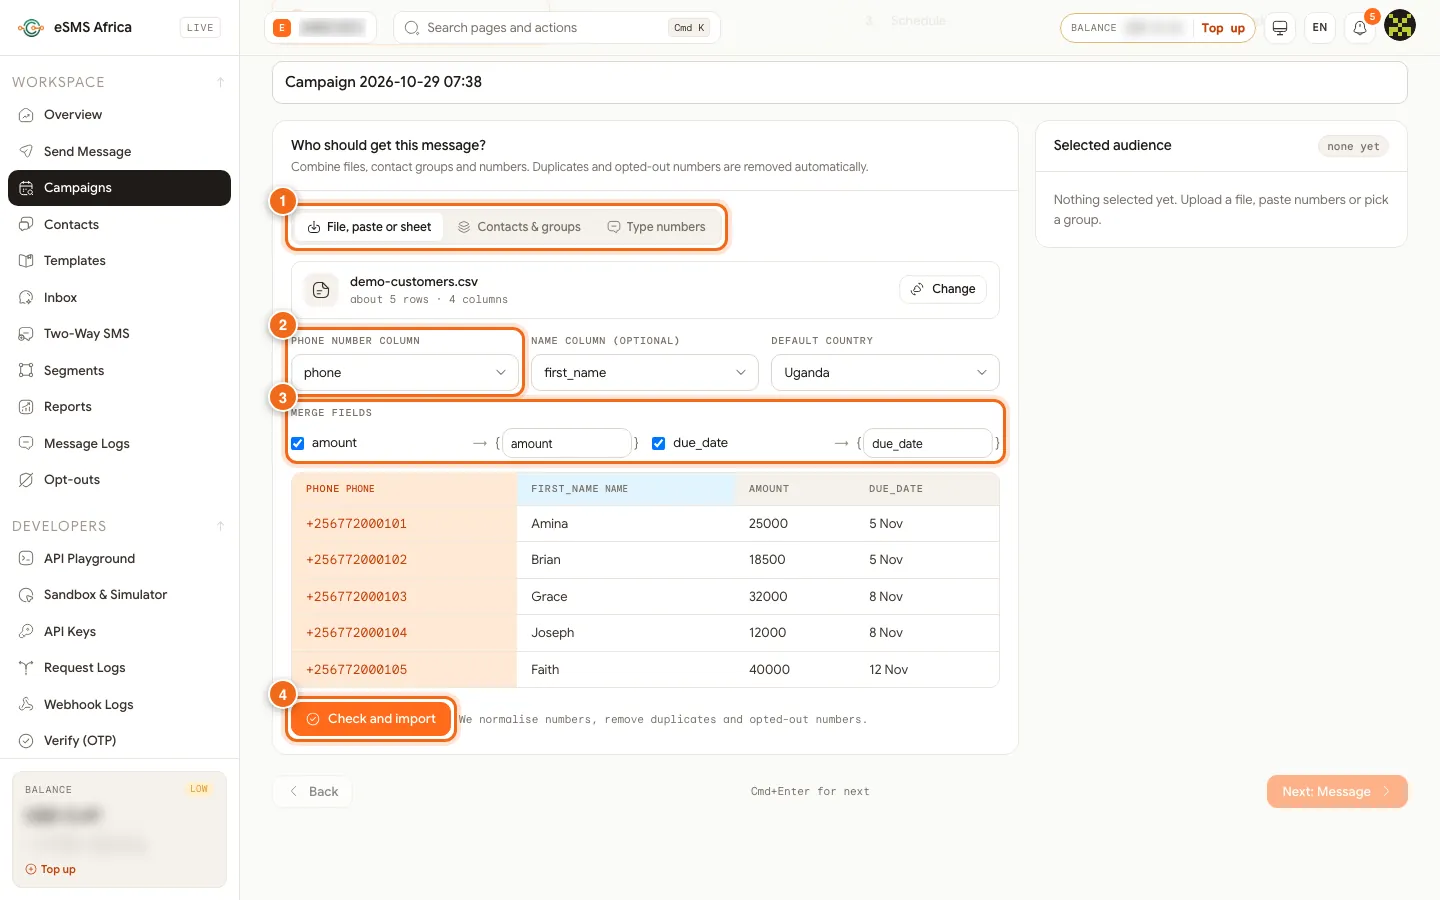Click Top up link in sidebar balance card
Viewport: 1440px width, 900px height.
pyautogui.click(x=51, y=869)
